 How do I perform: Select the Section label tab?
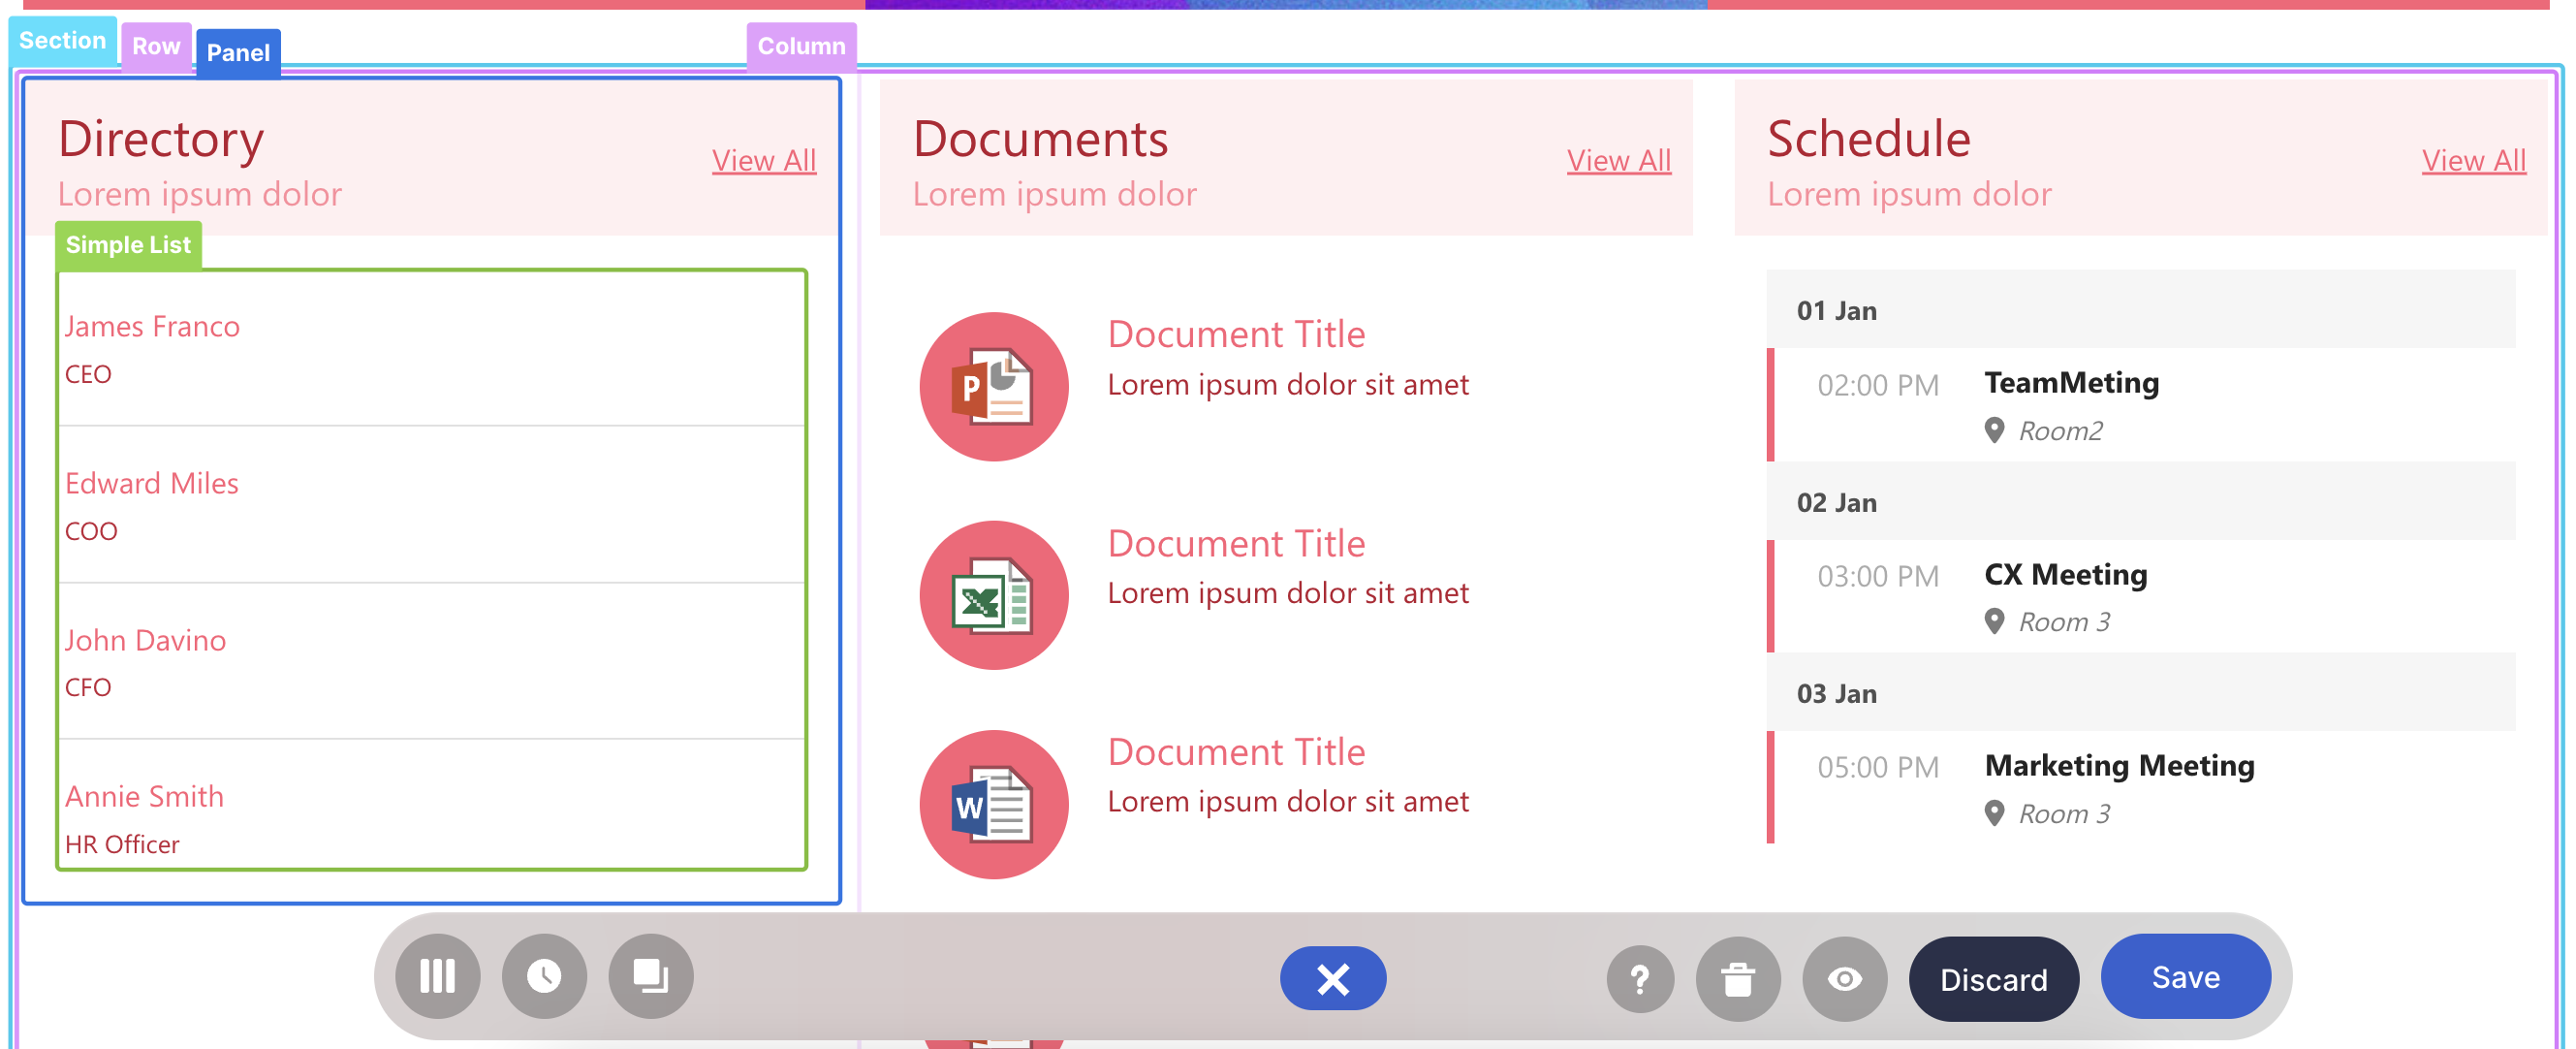62,41
